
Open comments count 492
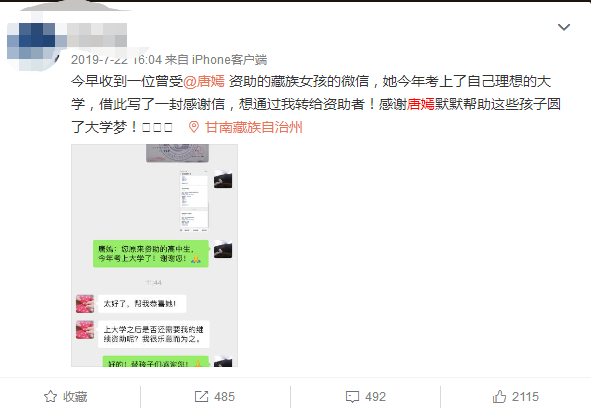coord(375,396)
